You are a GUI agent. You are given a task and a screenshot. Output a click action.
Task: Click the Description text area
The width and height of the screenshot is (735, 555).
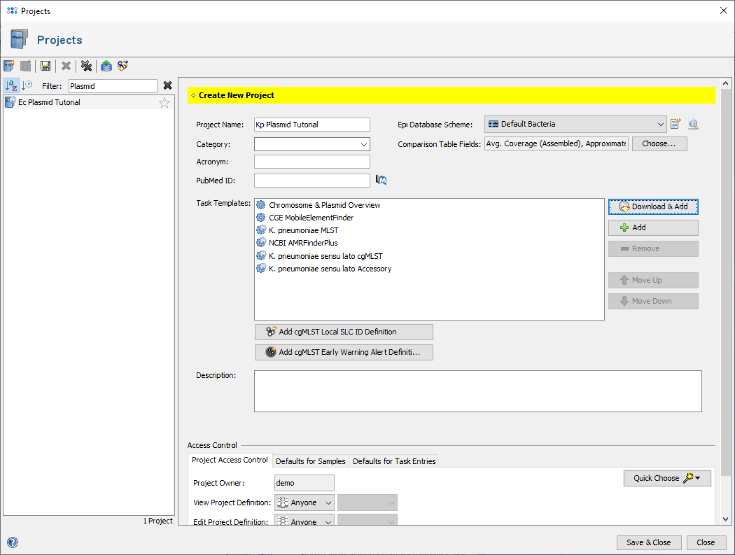point(478,391)
